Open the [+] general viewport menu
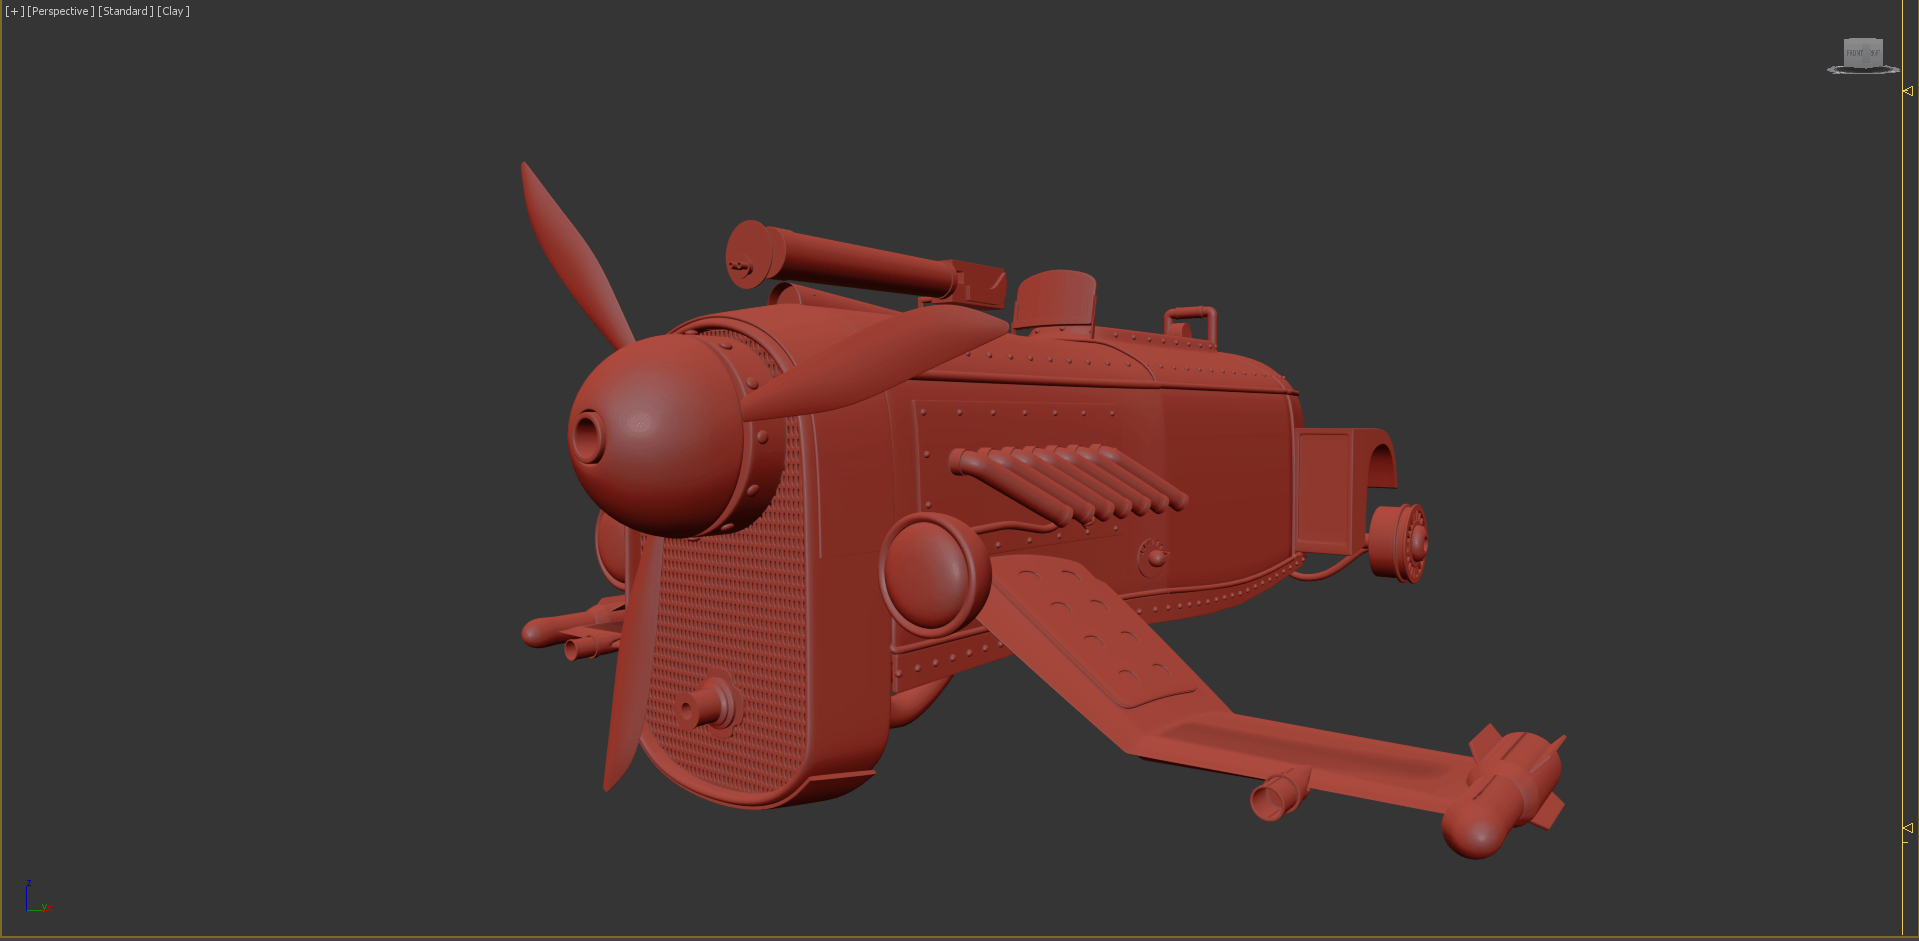Screen dimensions: 1919x941 14,11
